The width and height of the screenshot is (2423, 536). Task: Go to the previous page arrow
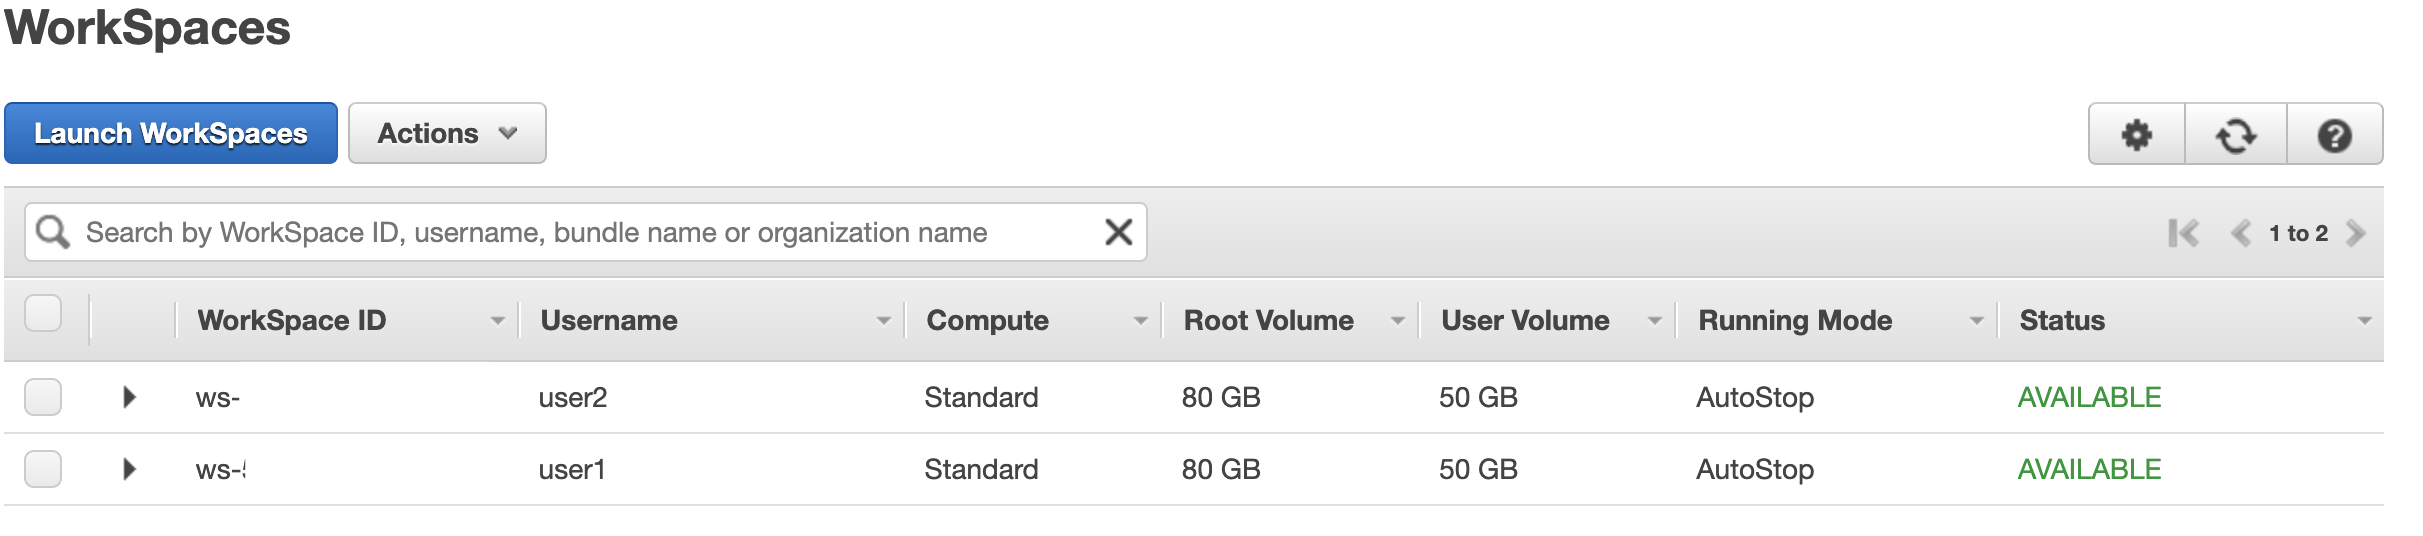2241,233
